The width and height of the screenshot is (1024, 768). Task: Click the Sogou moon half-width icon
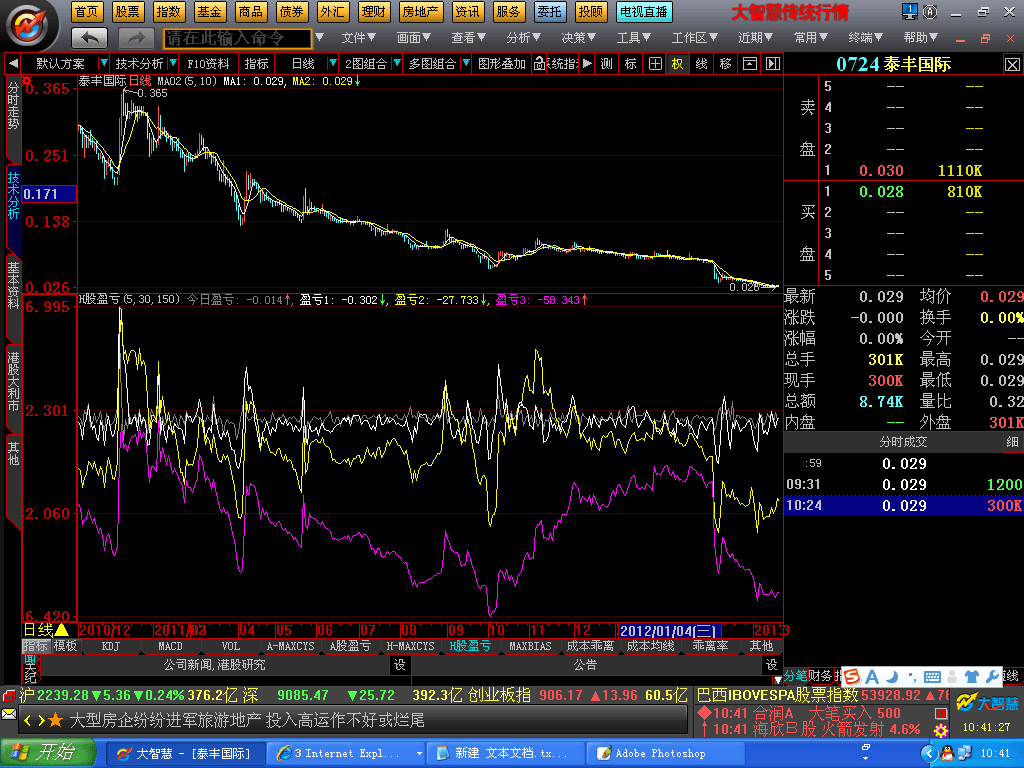pos(892,677)
